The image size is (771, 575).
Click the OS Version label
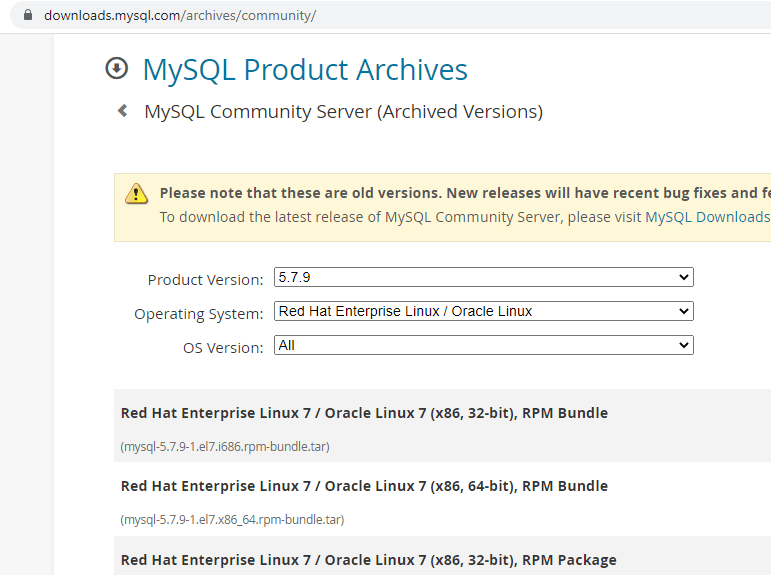pos(223,348)
